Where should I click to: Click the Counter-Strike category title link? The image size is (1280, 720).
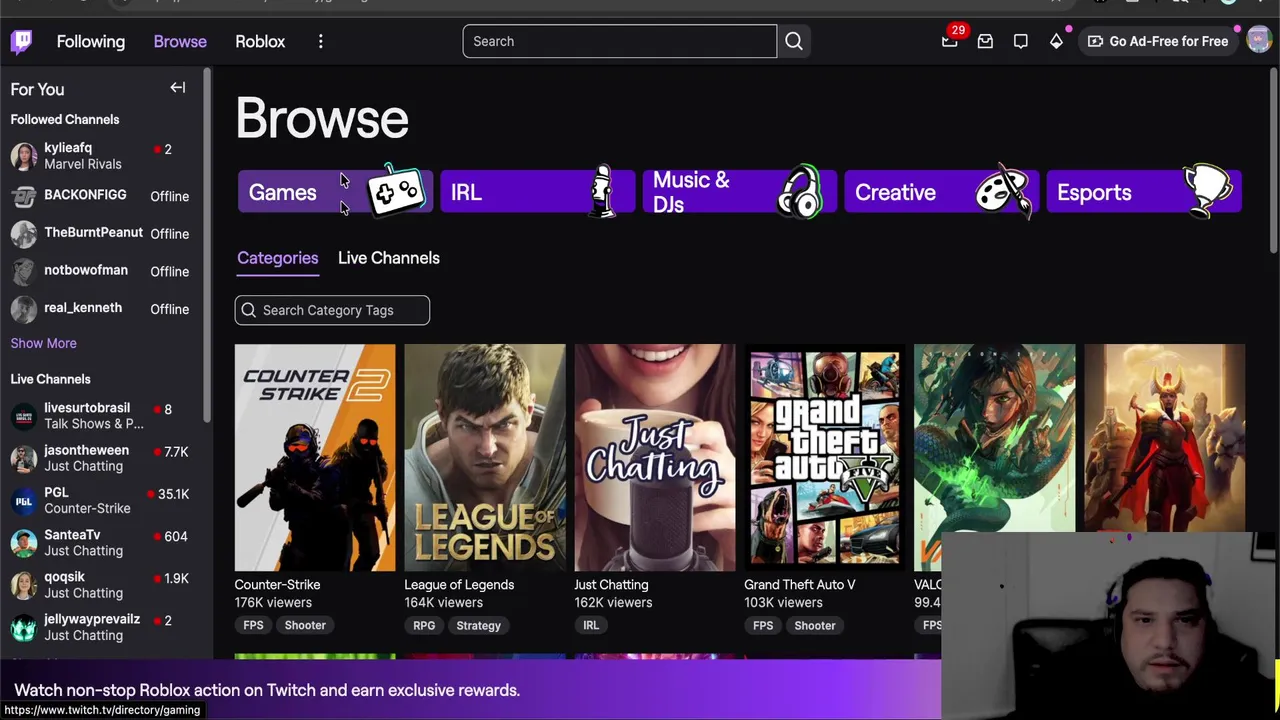coord(277,585)
